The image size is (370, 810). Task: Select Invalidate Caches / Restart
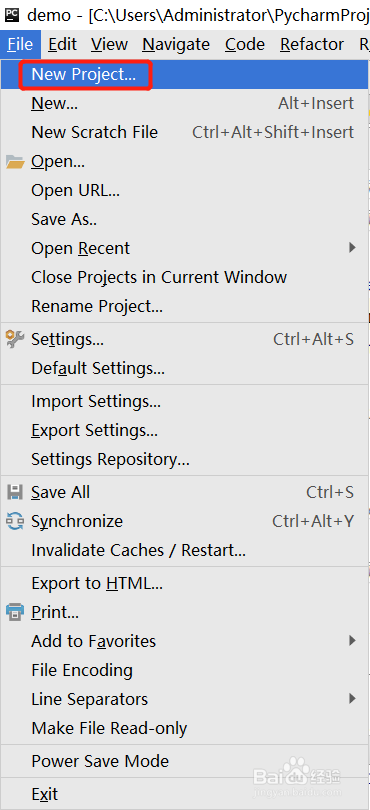184,550
